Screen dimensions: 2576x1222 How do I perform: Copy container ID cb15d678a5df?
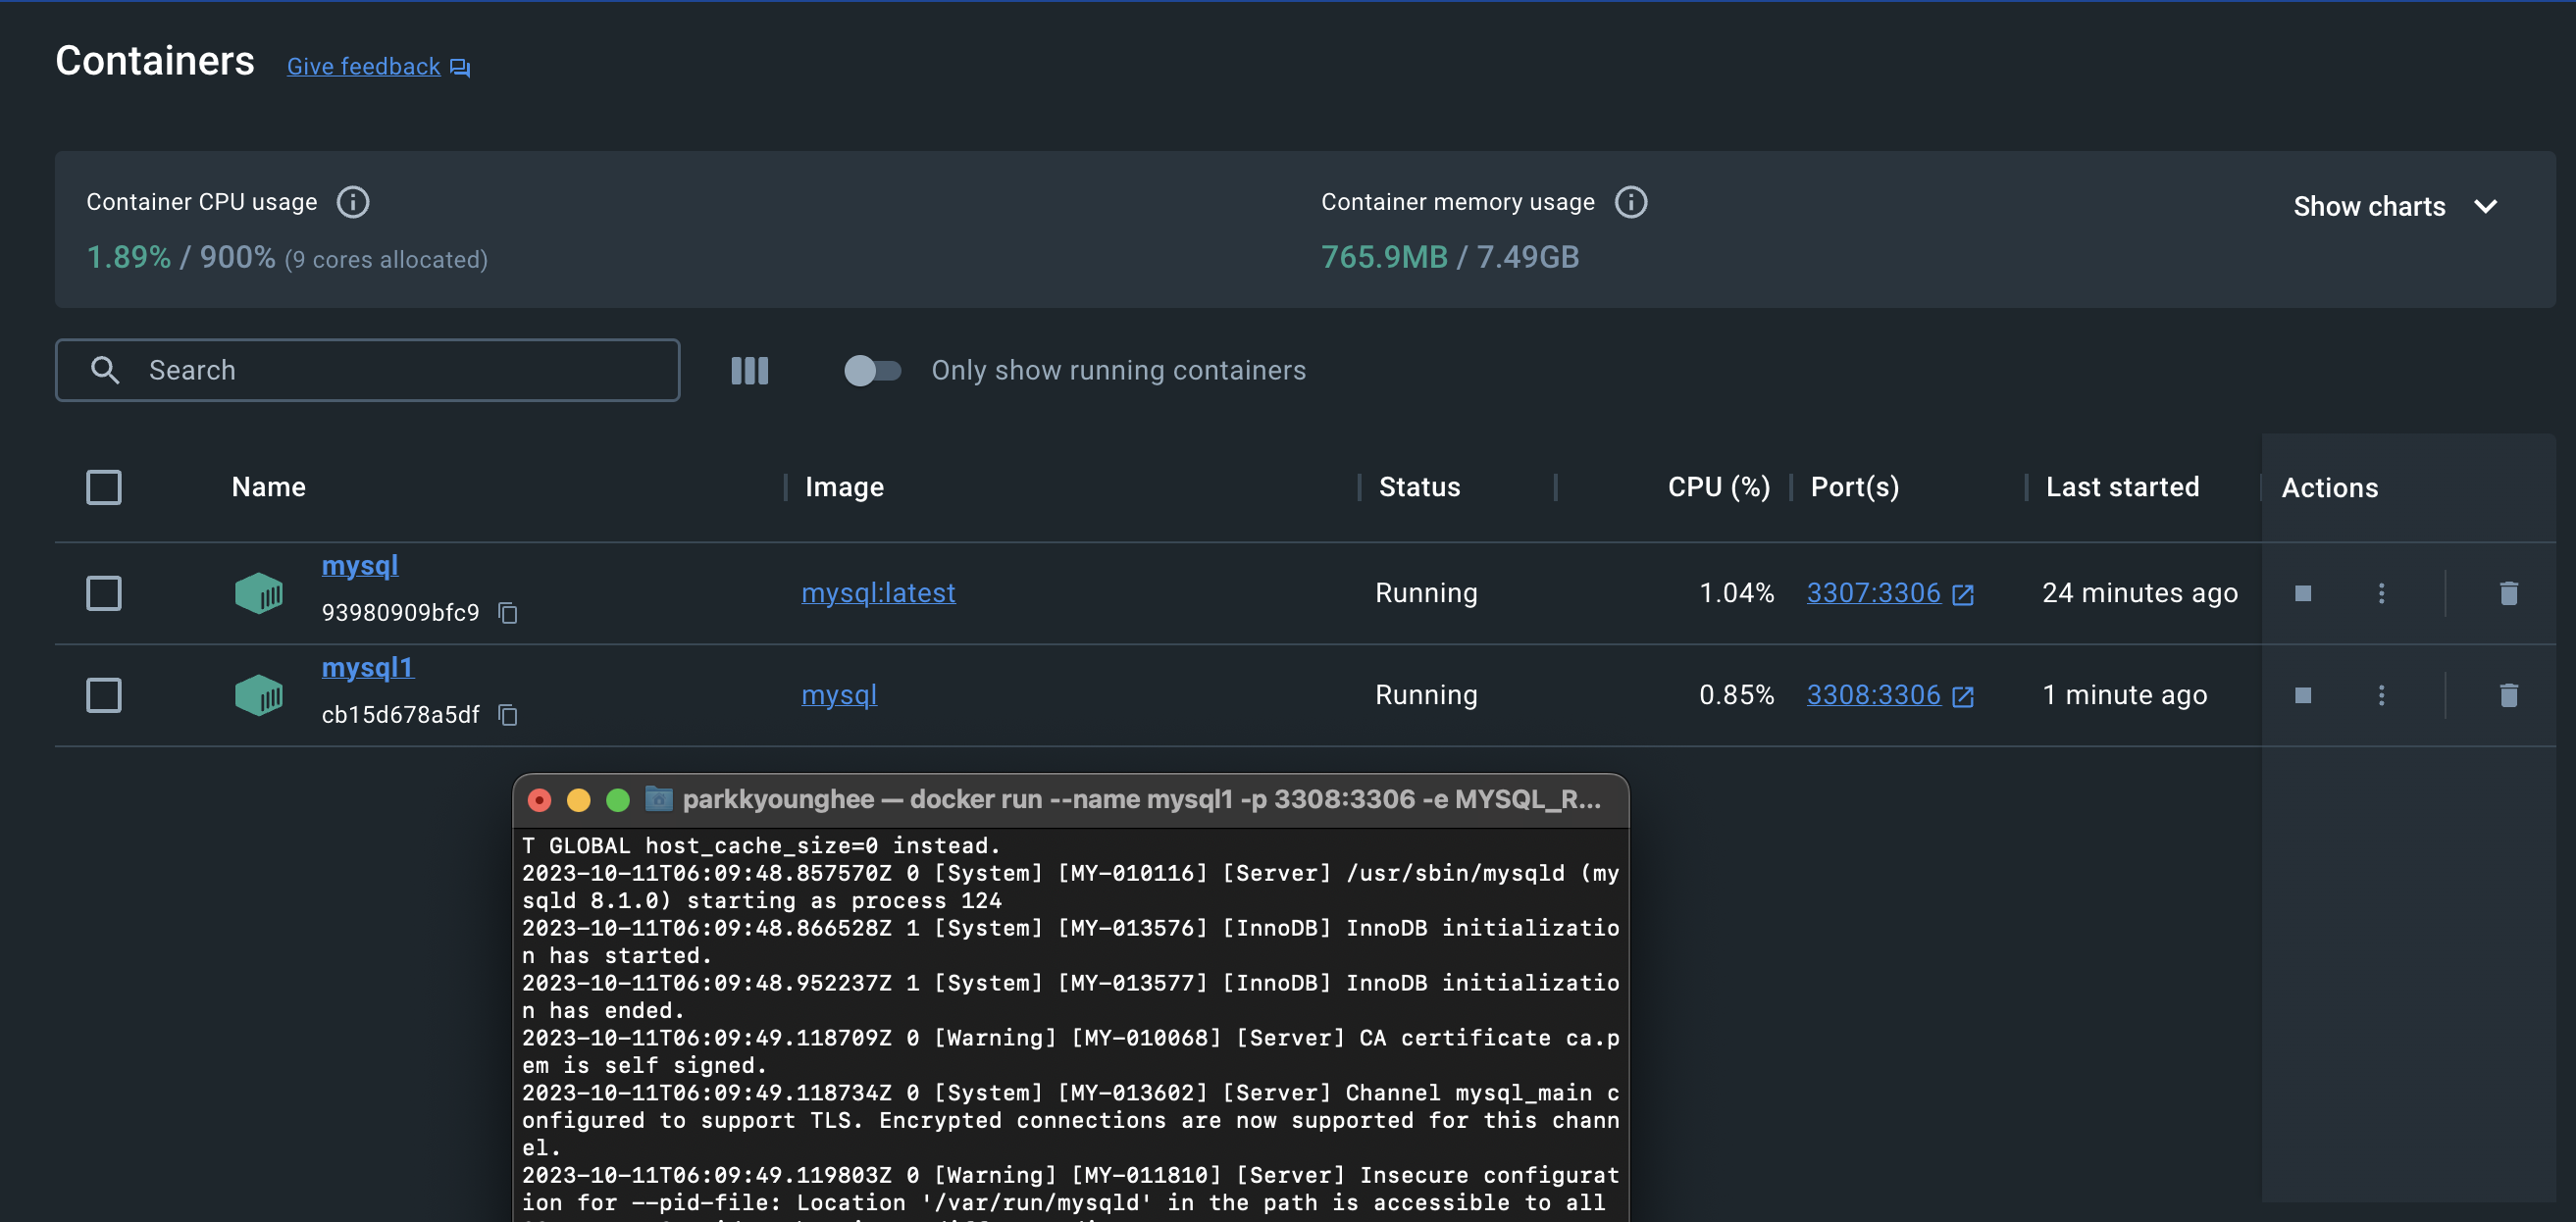point(508,715)
